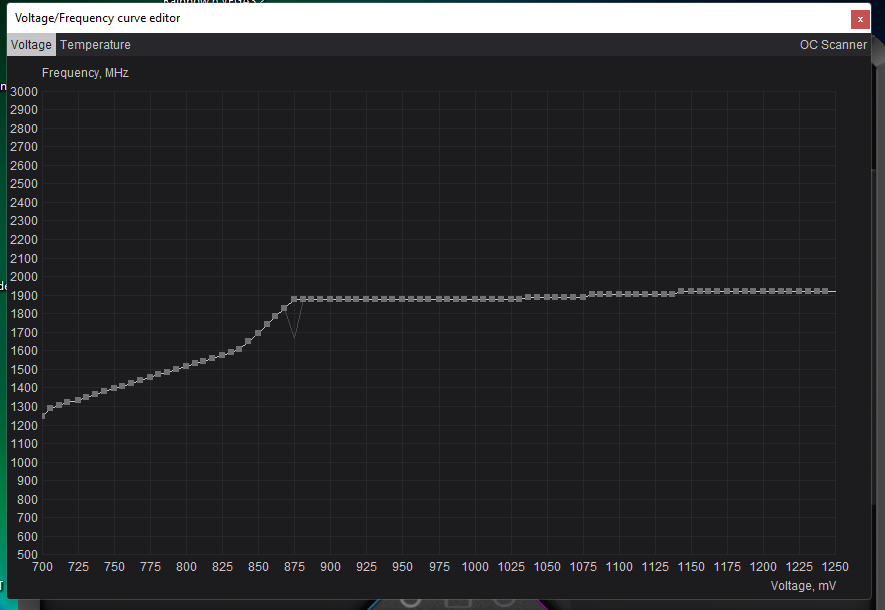Click the '500' frequency axis label
The image size is (885, 610).
(x=27, y=555)
